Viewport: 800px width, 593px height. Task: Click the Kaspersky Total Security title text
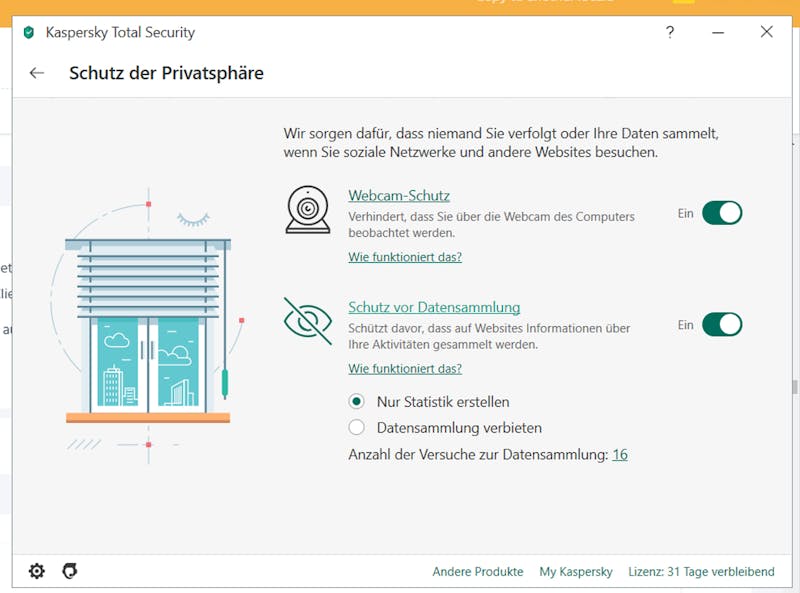pos(120,33)
